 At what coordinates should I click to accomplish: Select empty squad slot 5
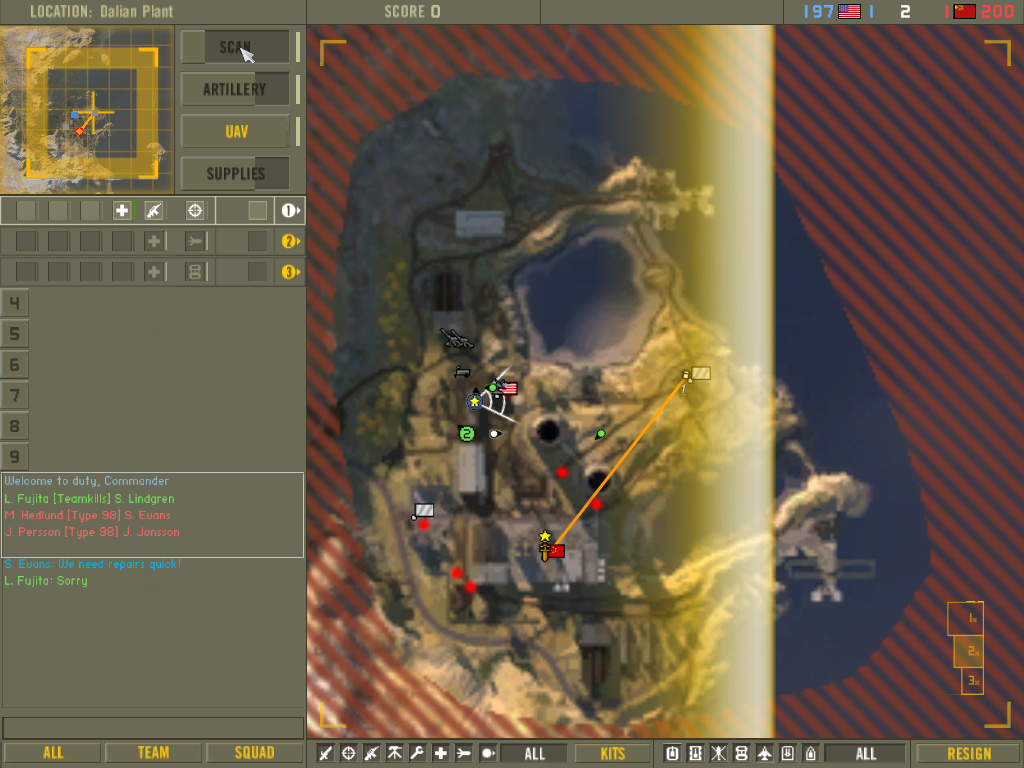click(14, 334)
